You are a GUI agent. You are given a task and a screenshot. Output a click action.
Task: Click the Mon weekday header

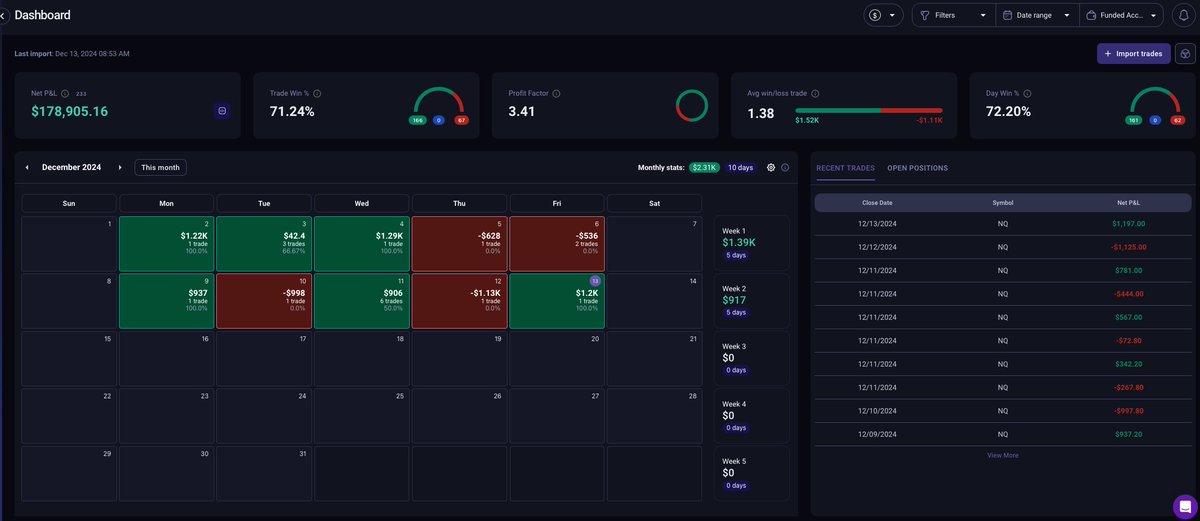166,203
